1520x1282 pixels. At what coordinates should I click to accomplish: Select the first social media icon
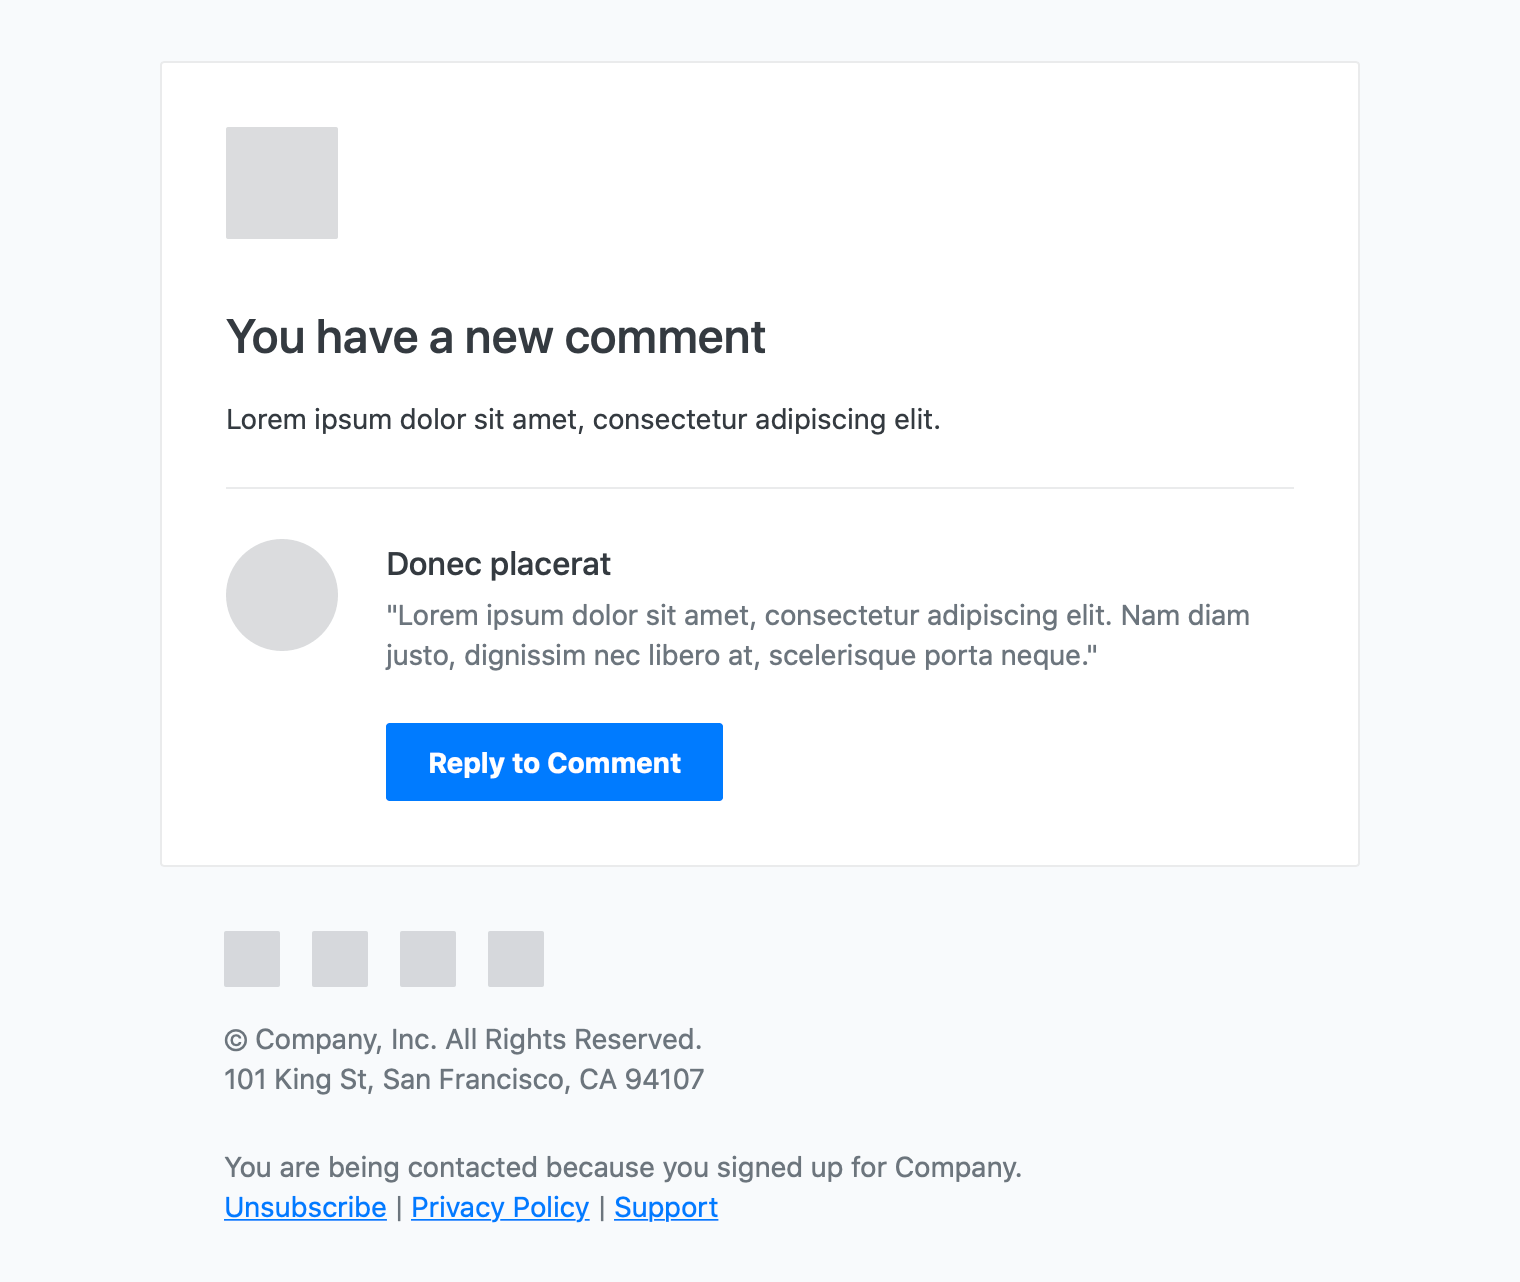pos(251,958)
